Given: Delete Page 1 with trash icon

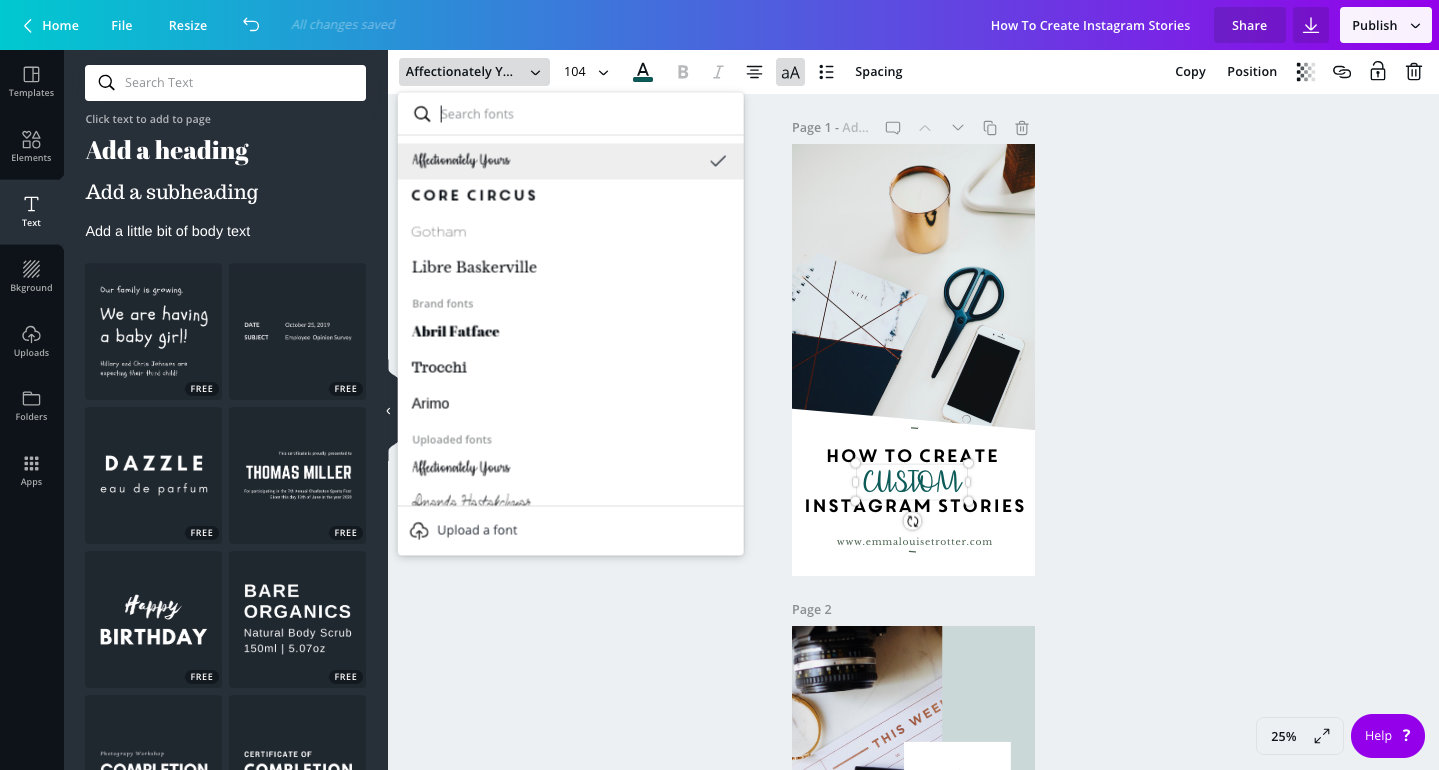Looking at the screenshot, I should pyautogui.click(x=1022, y=128).
